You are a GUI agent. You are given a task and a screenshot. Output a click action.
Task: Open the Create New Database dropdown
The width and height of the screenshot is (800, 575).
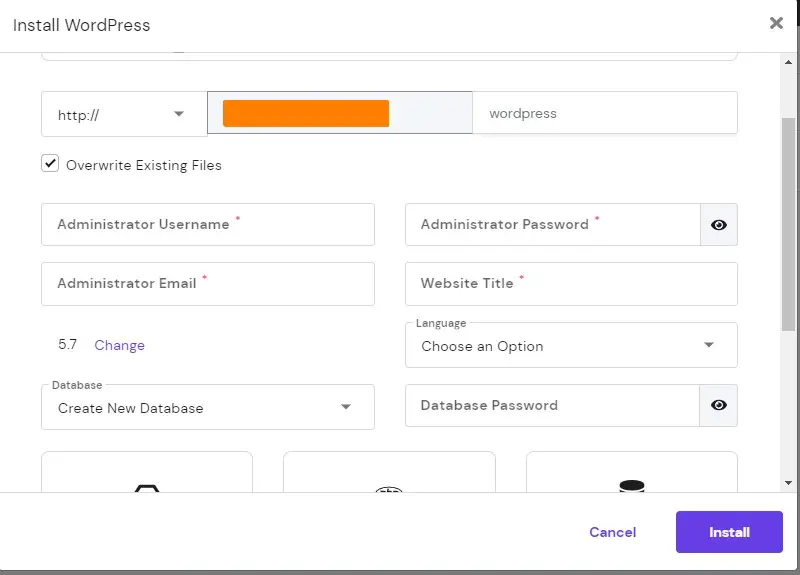tap(208, 407)
